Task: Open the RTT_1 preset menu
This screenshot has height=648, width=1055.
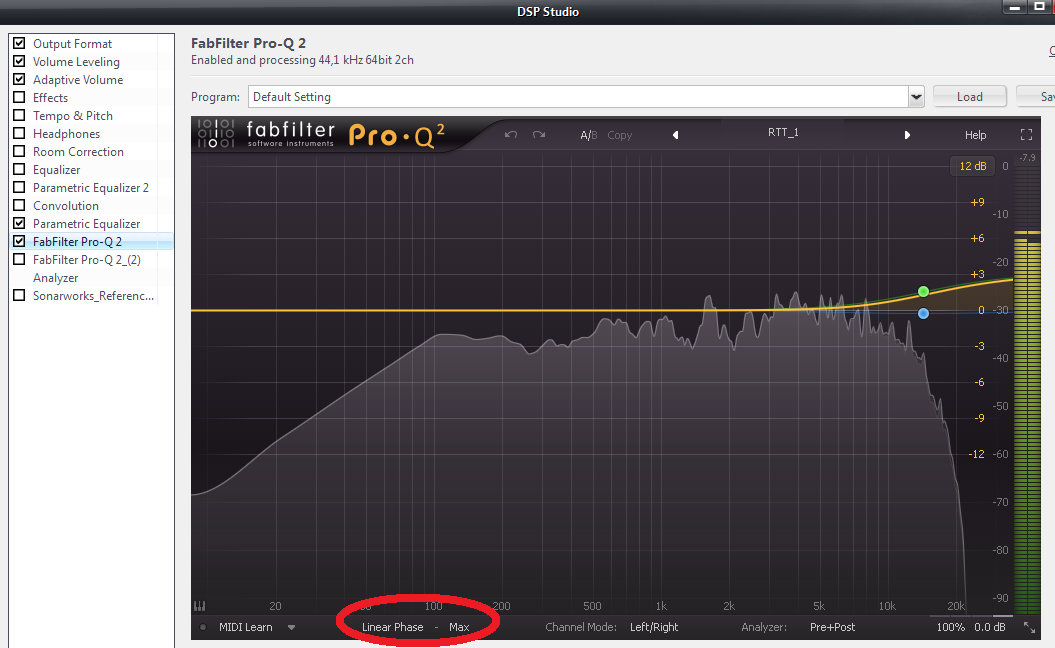Action: [x=783, y=133]
